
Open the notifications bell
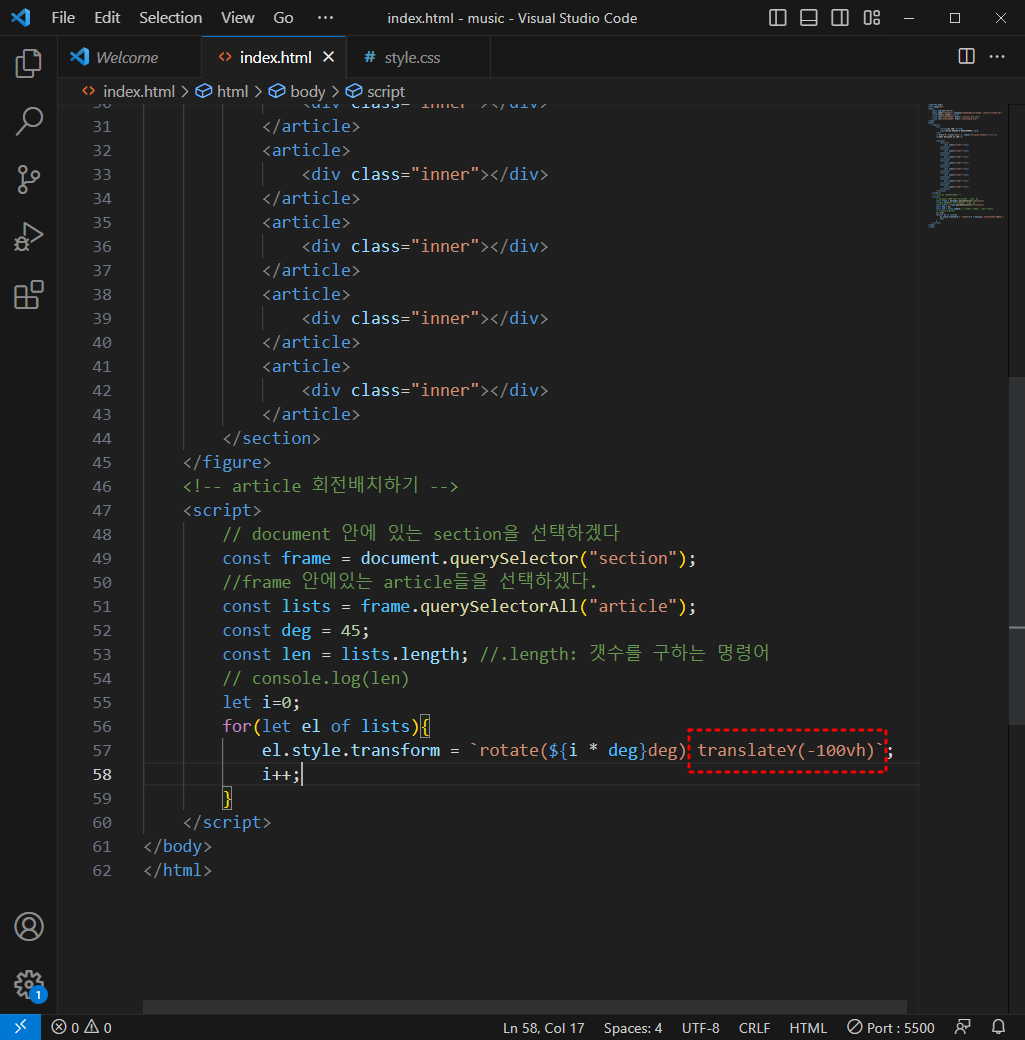(x=998, y=1027)
